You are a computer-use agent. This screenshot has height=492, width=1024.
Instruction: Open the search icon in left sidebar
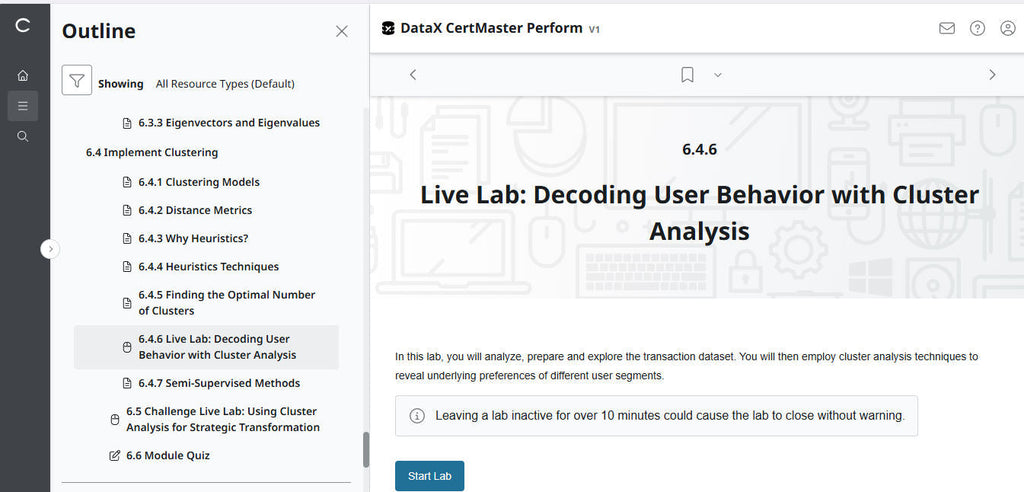23,136
